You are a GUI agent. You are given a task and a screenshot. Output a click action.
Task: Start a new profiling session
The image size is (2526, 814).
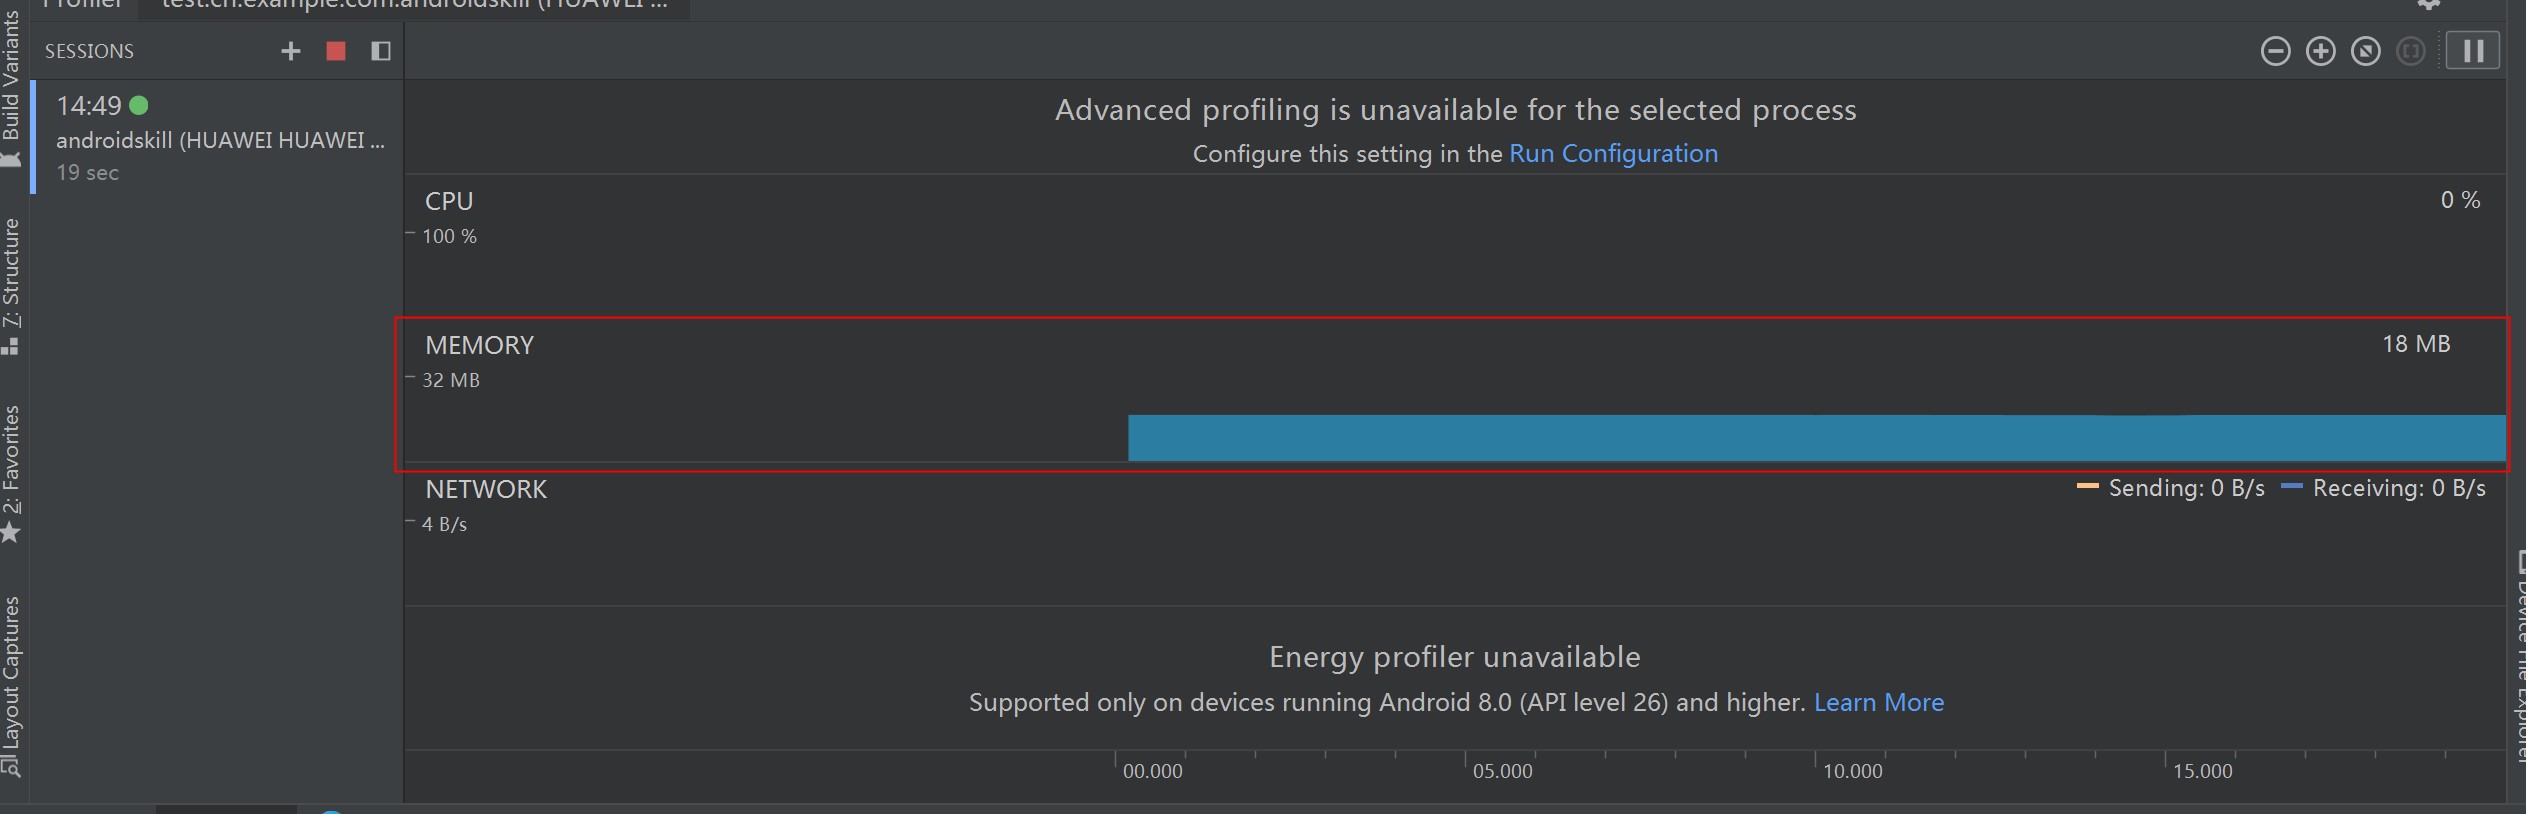point(290,51)
